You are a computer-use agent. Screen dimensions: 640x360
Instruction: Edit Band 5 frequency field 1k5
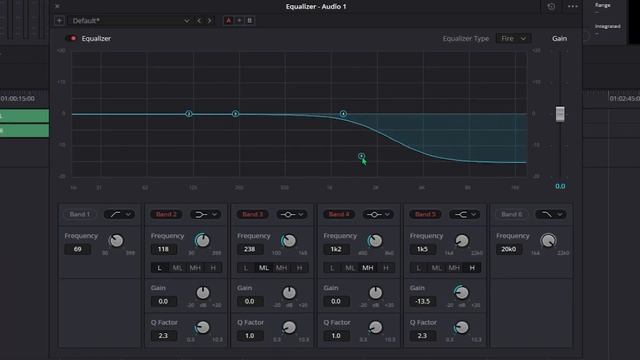423,249
